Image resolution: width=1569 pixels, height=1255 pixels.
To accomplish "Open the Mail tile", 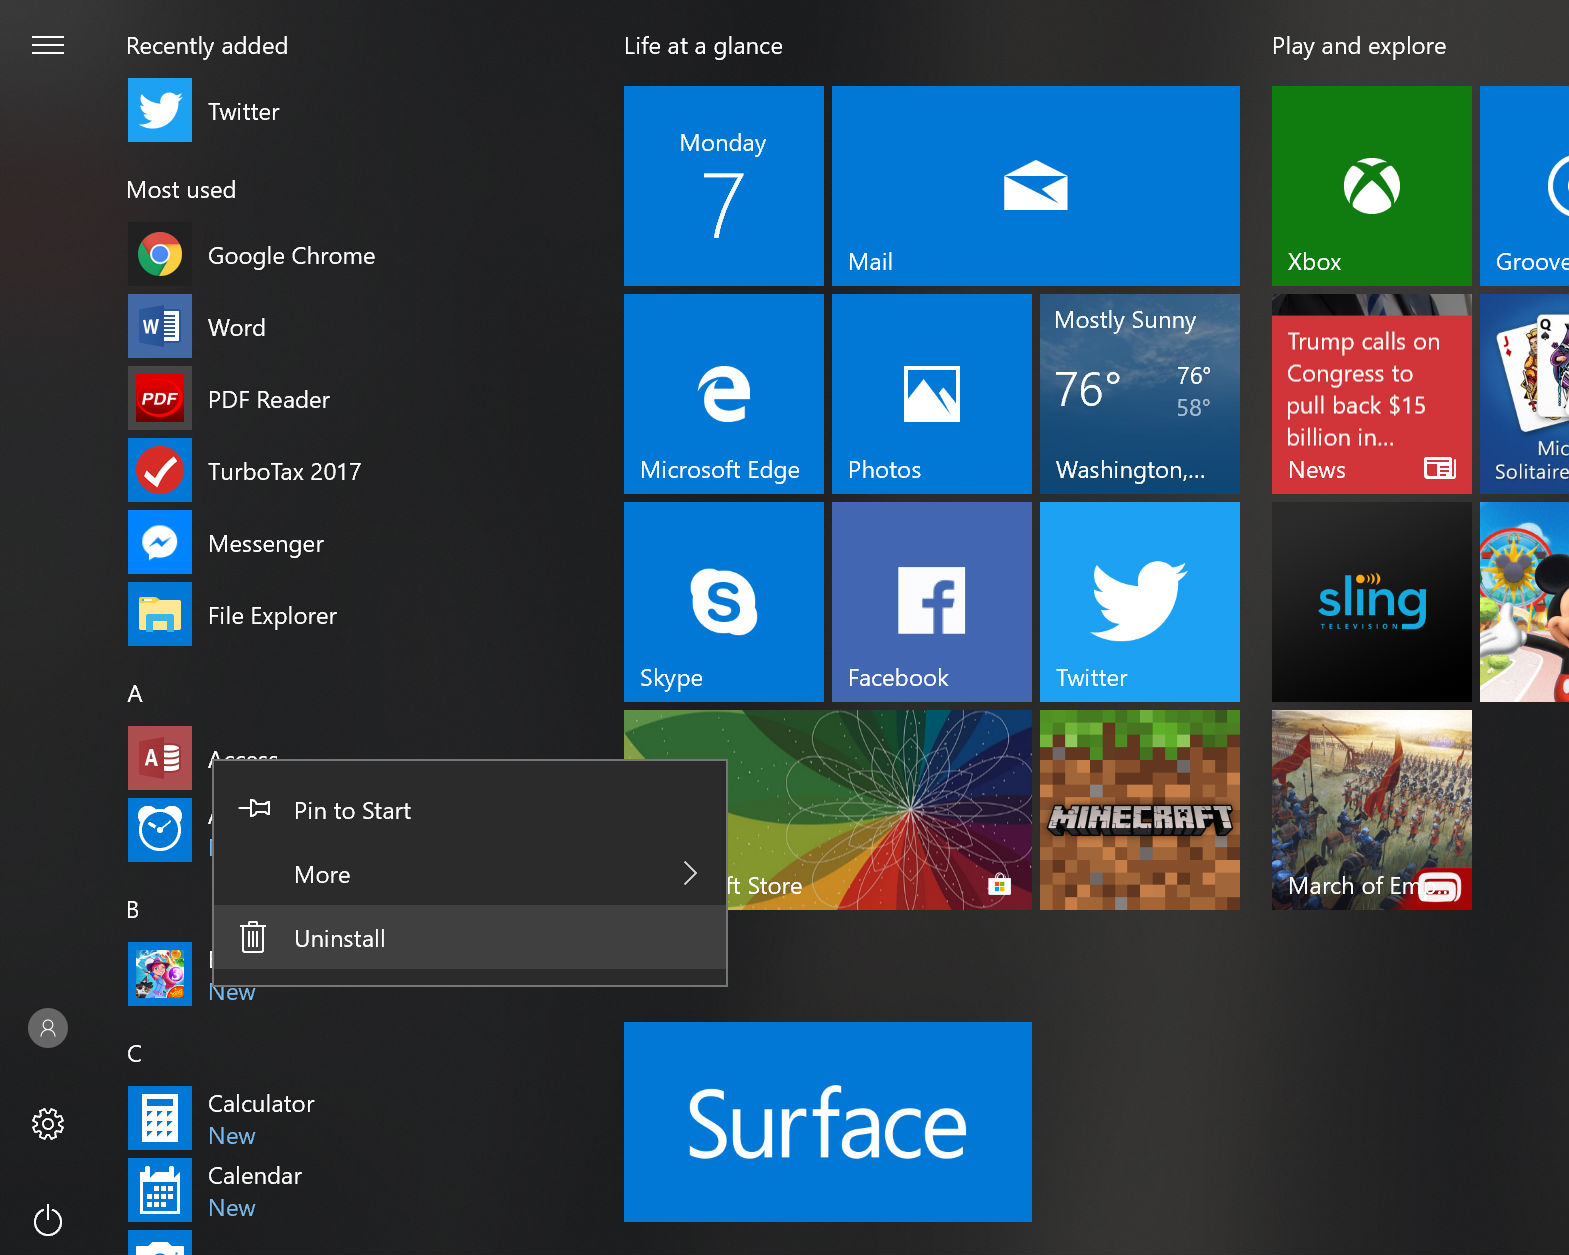I will 1036,186.
